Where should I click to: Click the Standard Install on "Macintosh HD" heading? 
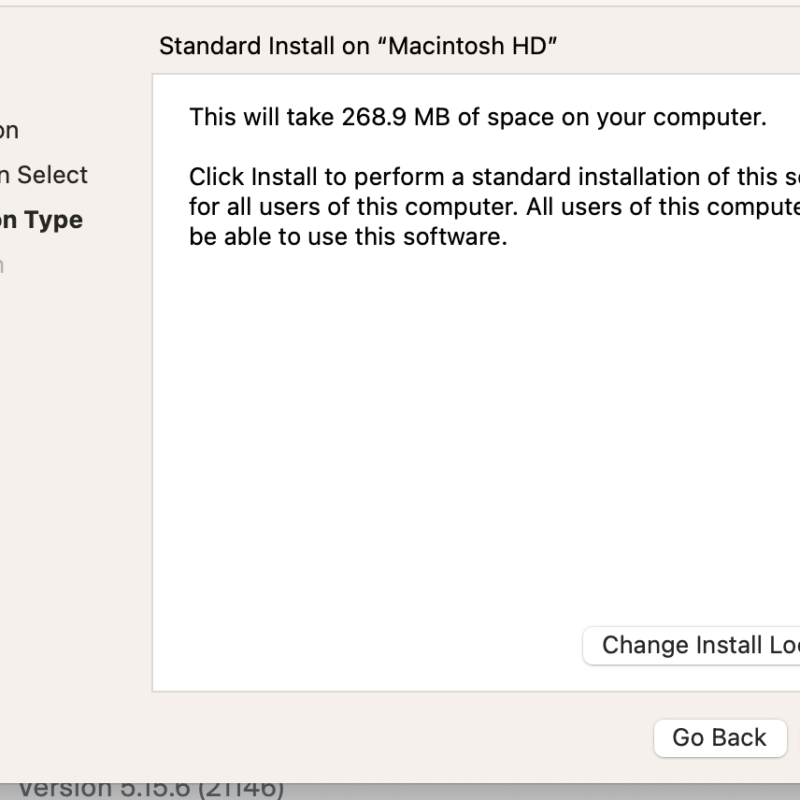[358, 46]
